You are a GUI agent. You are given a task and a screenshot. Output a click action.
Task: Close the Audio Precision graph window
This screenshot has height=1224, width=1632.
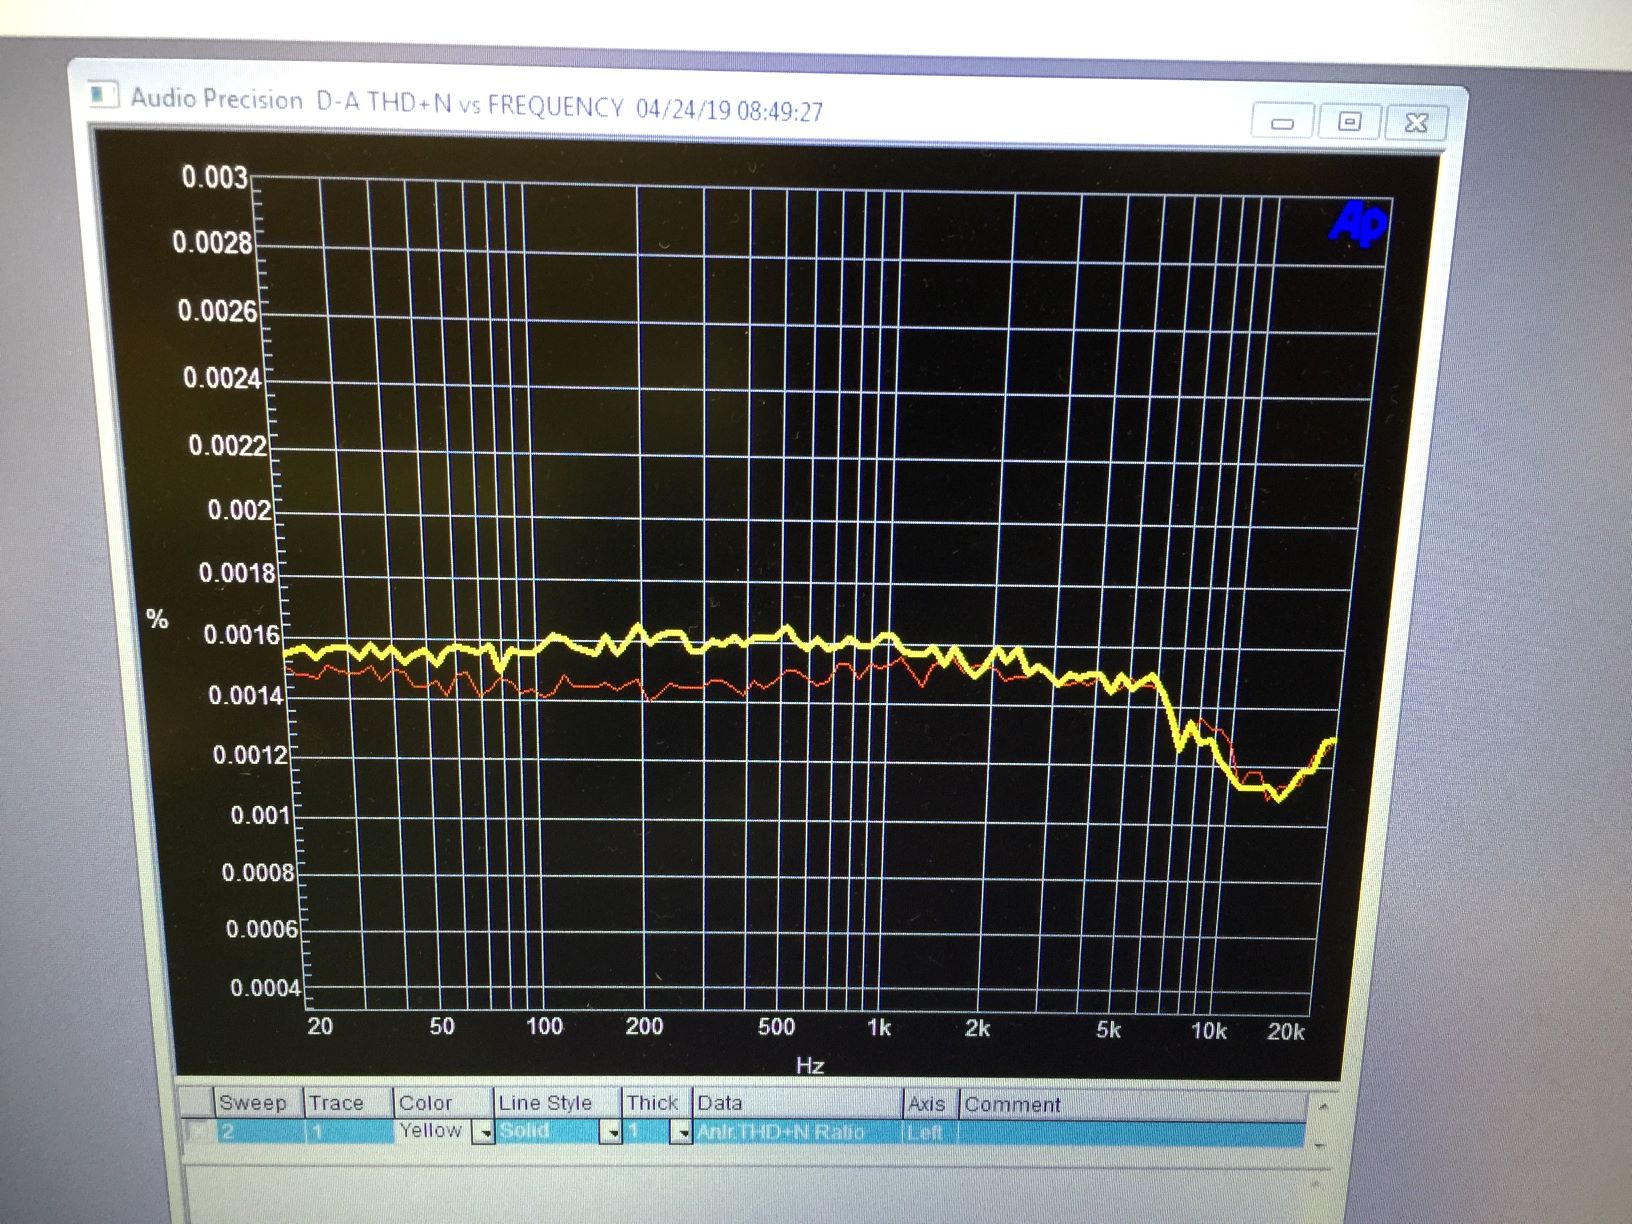click(1415, 123)
